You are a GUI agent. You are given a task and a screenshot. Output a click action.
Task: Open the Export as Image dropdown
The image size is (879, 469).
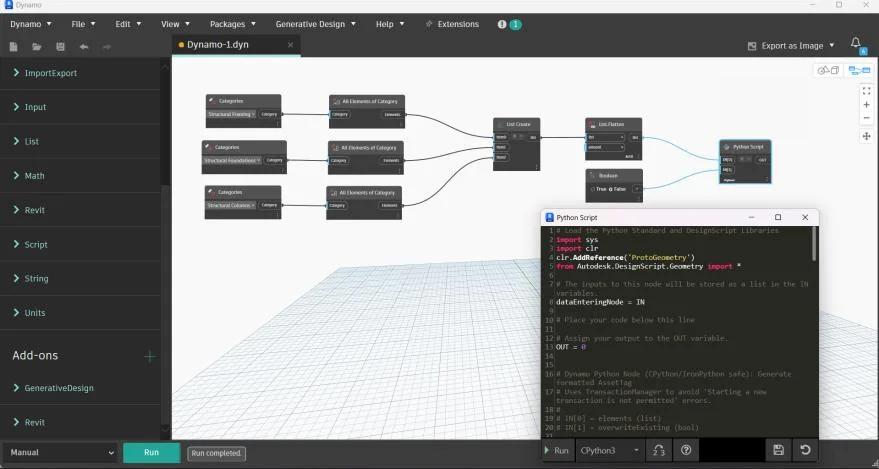tap(792, 46)
